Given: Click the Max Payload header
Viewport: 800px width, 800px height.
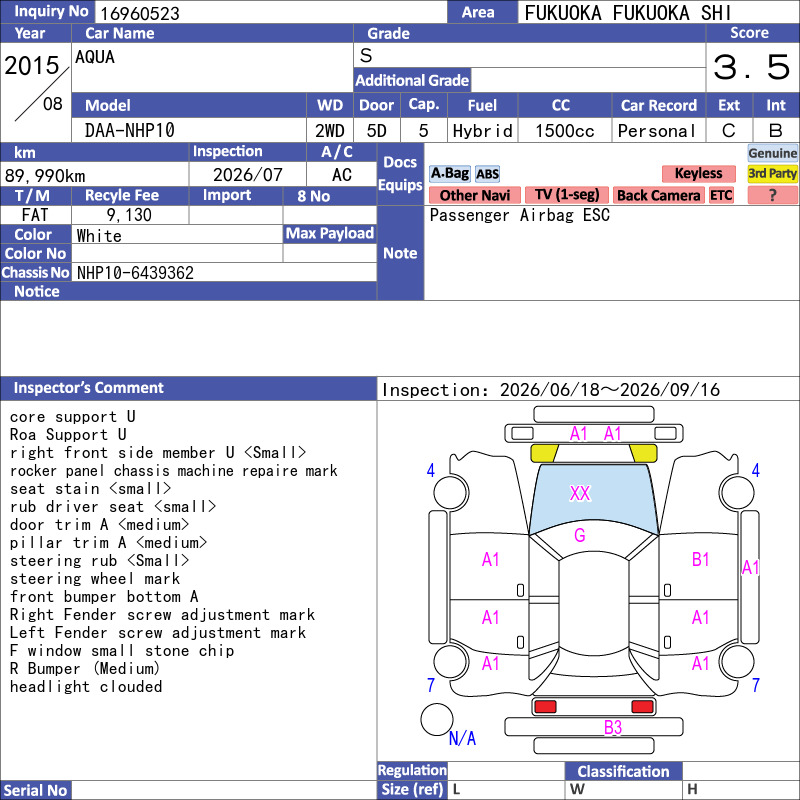Looking at the screenshot, I should 330,234.
